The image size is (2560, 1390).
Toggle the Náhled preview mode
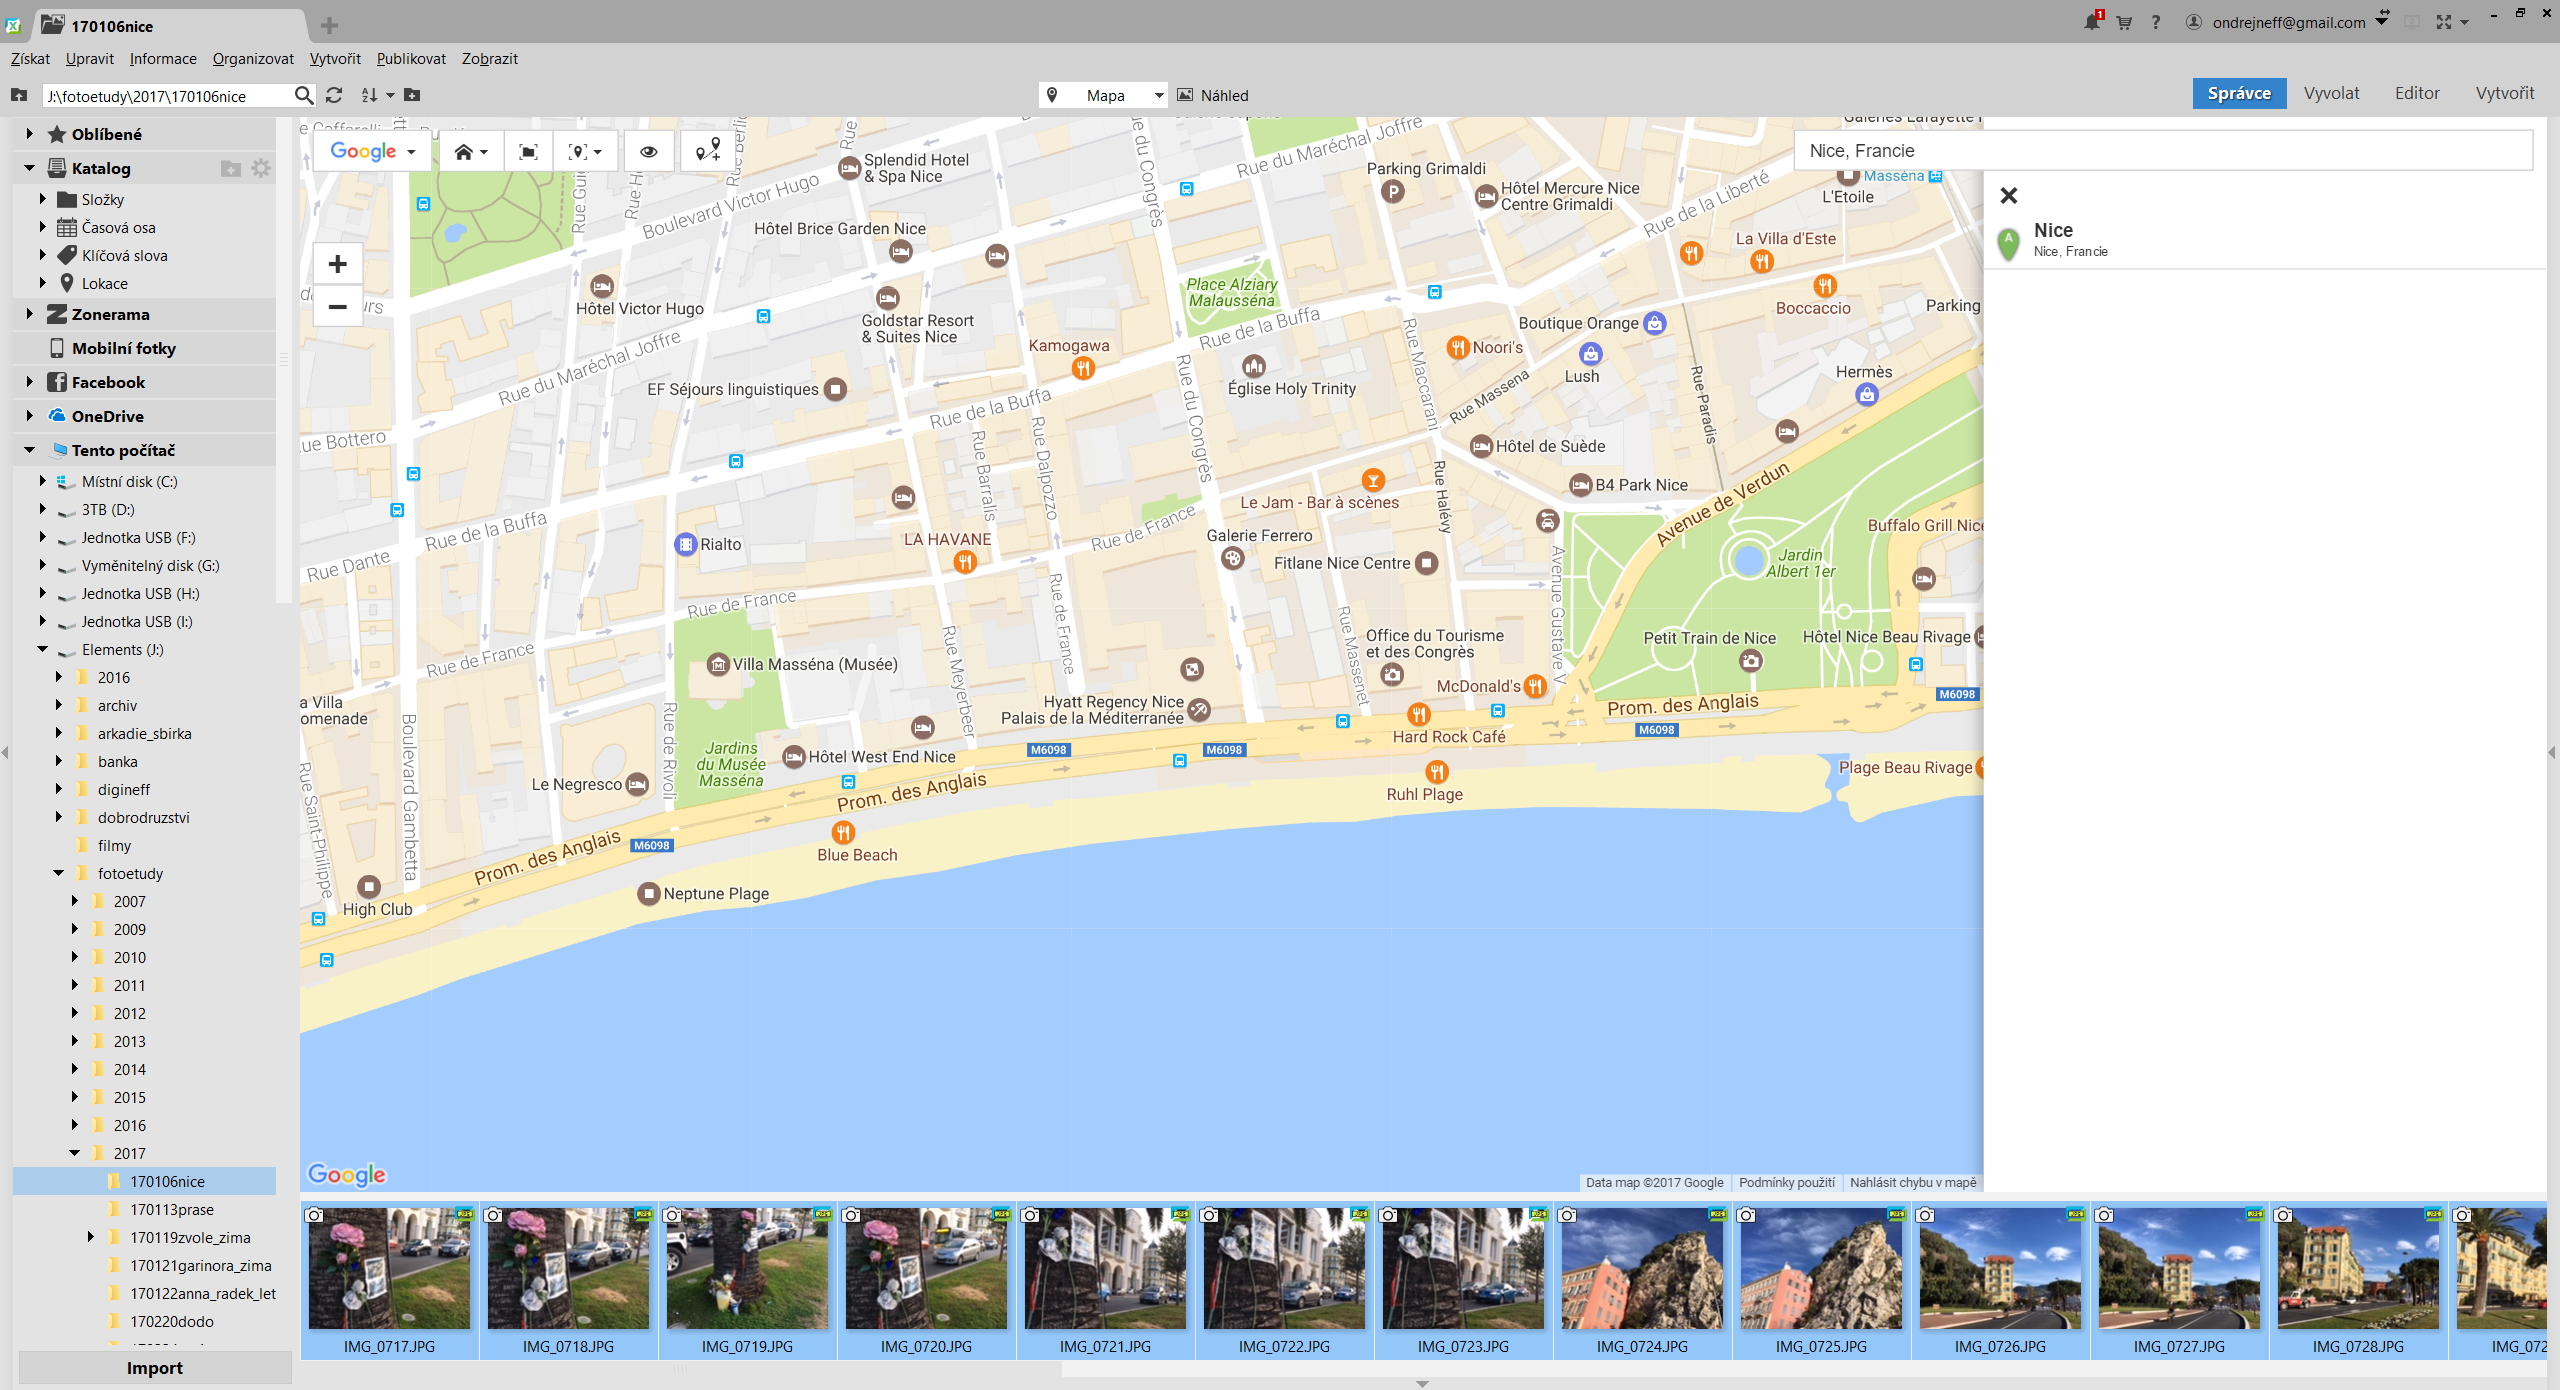pyautogui.click(x=1213, y=95)
